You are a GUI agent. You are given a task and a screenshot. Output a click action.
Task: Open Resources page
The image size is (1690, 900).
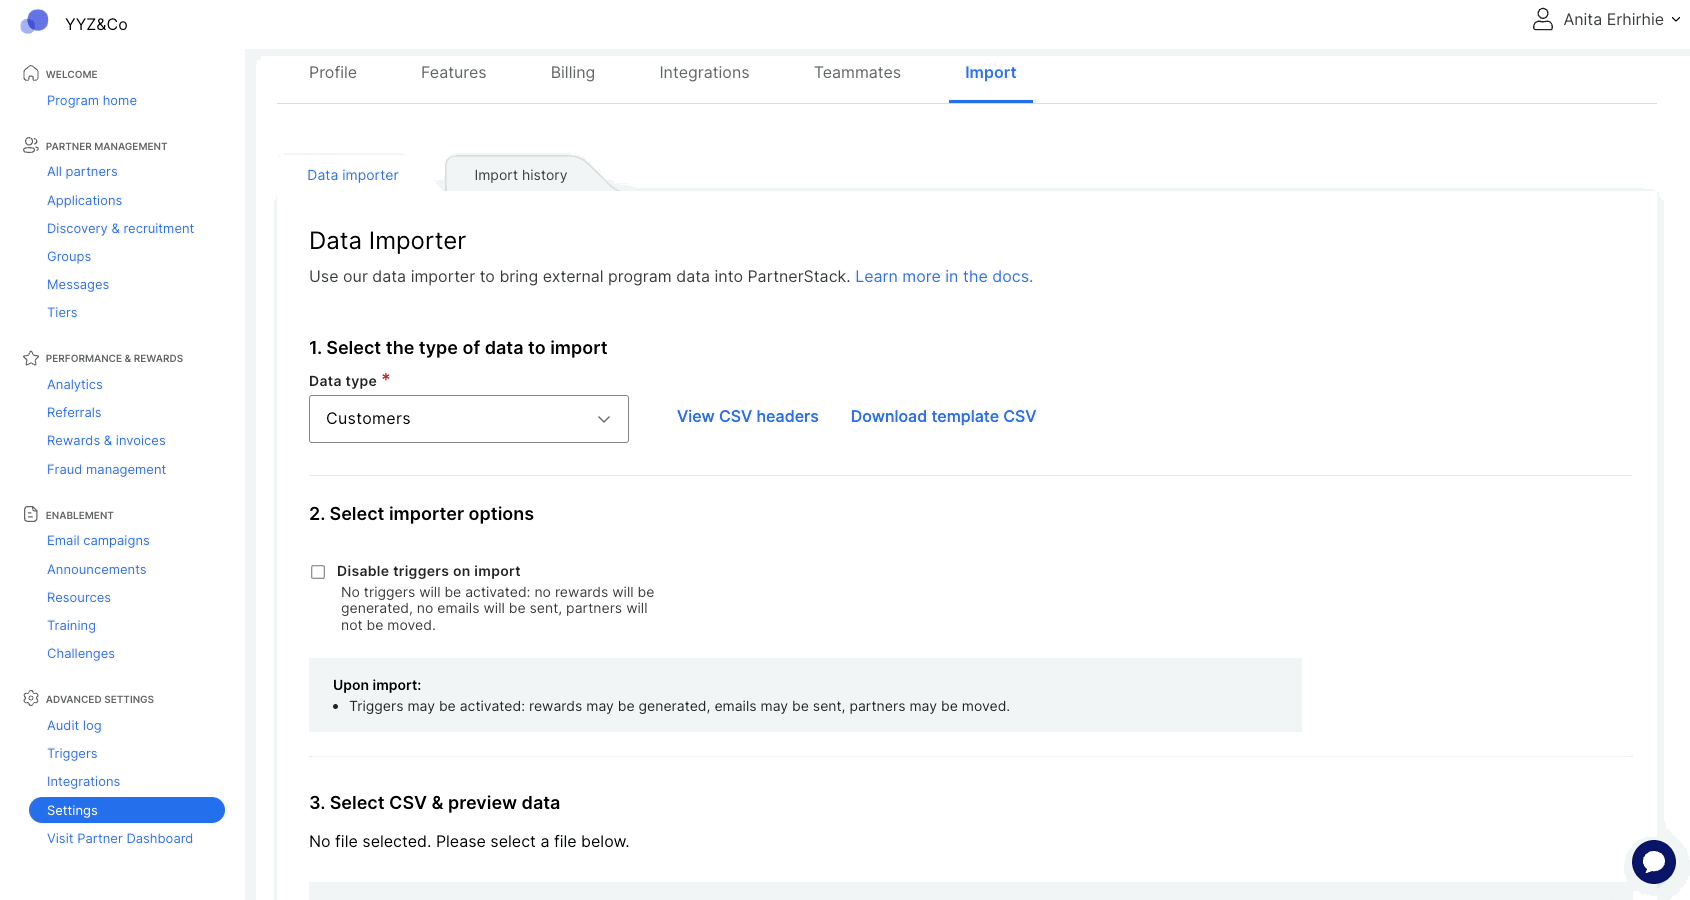(x=79, y=598)
